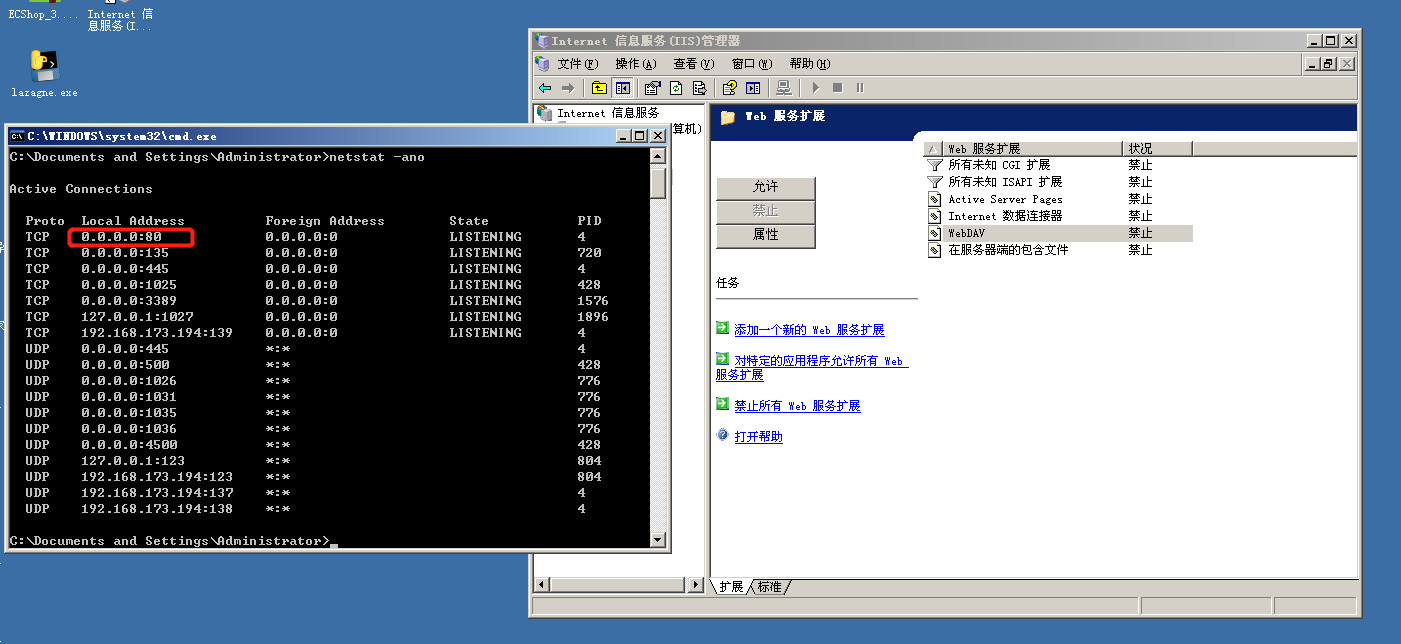Open 对特定的应用程序允许所有 Web 服务扩展 link
Image resolution: width=1401 pixels, height=644 pixels.
point(812,368)
